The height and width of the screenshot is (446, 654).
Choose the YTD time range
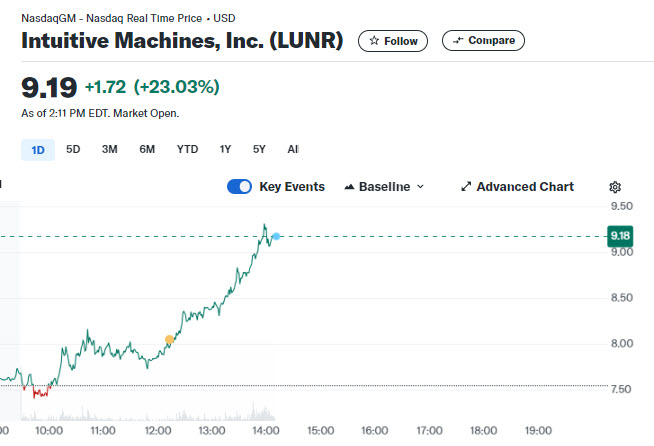coord(187,149)
